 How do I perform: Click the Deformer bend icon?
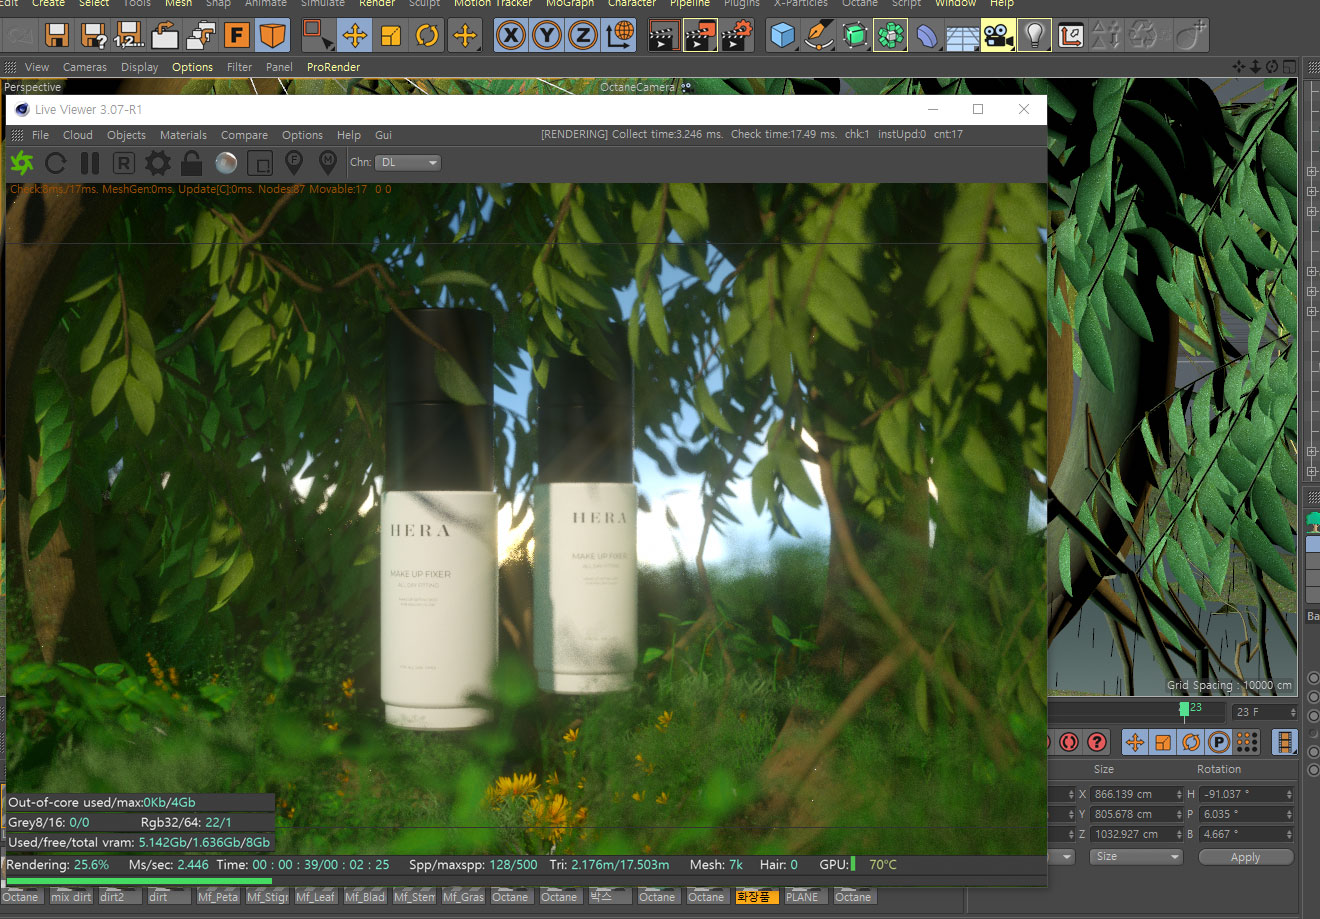[x=927, y=36]
